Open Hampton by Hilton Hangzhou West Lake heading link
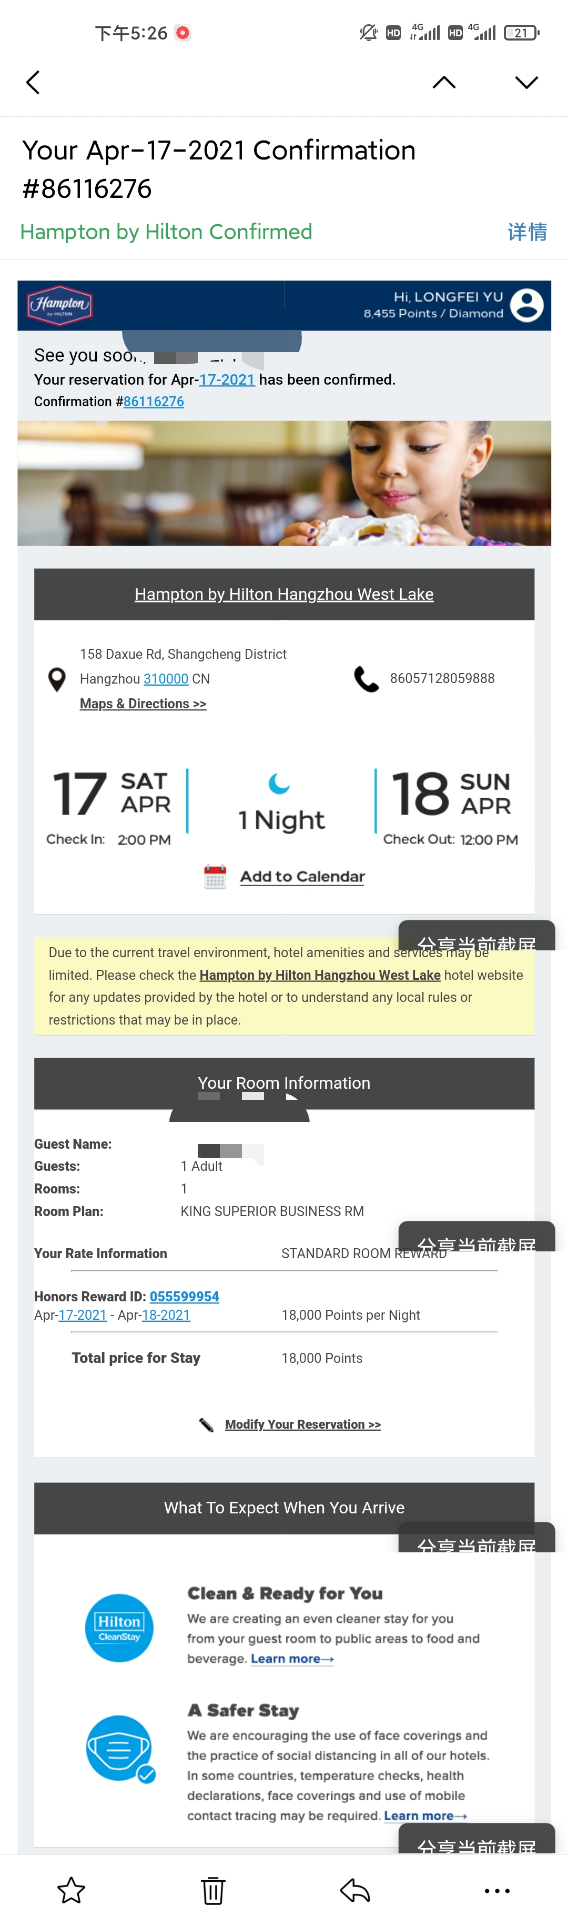The image size is (568, 1927). coord(284,594)
